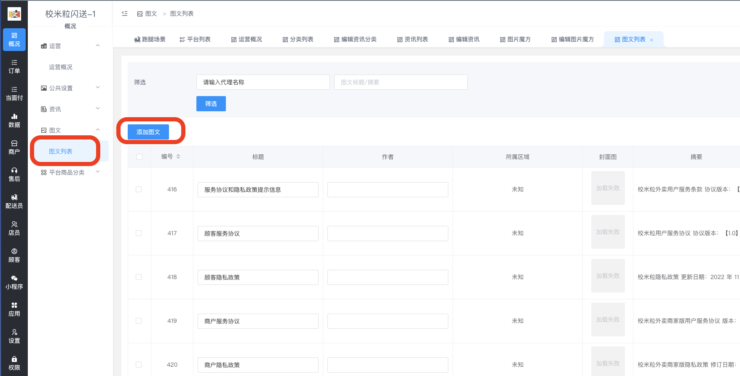Open 运营概况 in the side menu
This screenshot has height=376, width=740.
click(x=61, y=67)
